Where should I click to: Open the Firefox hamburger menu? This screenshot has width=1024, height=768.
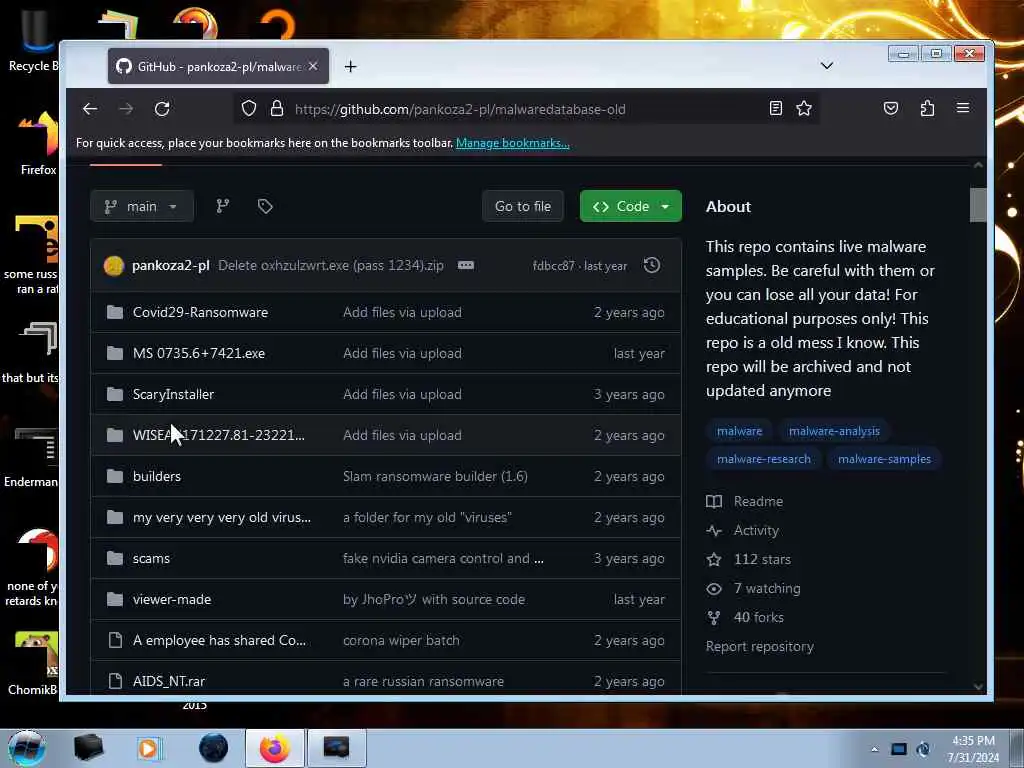coord(963,108)
